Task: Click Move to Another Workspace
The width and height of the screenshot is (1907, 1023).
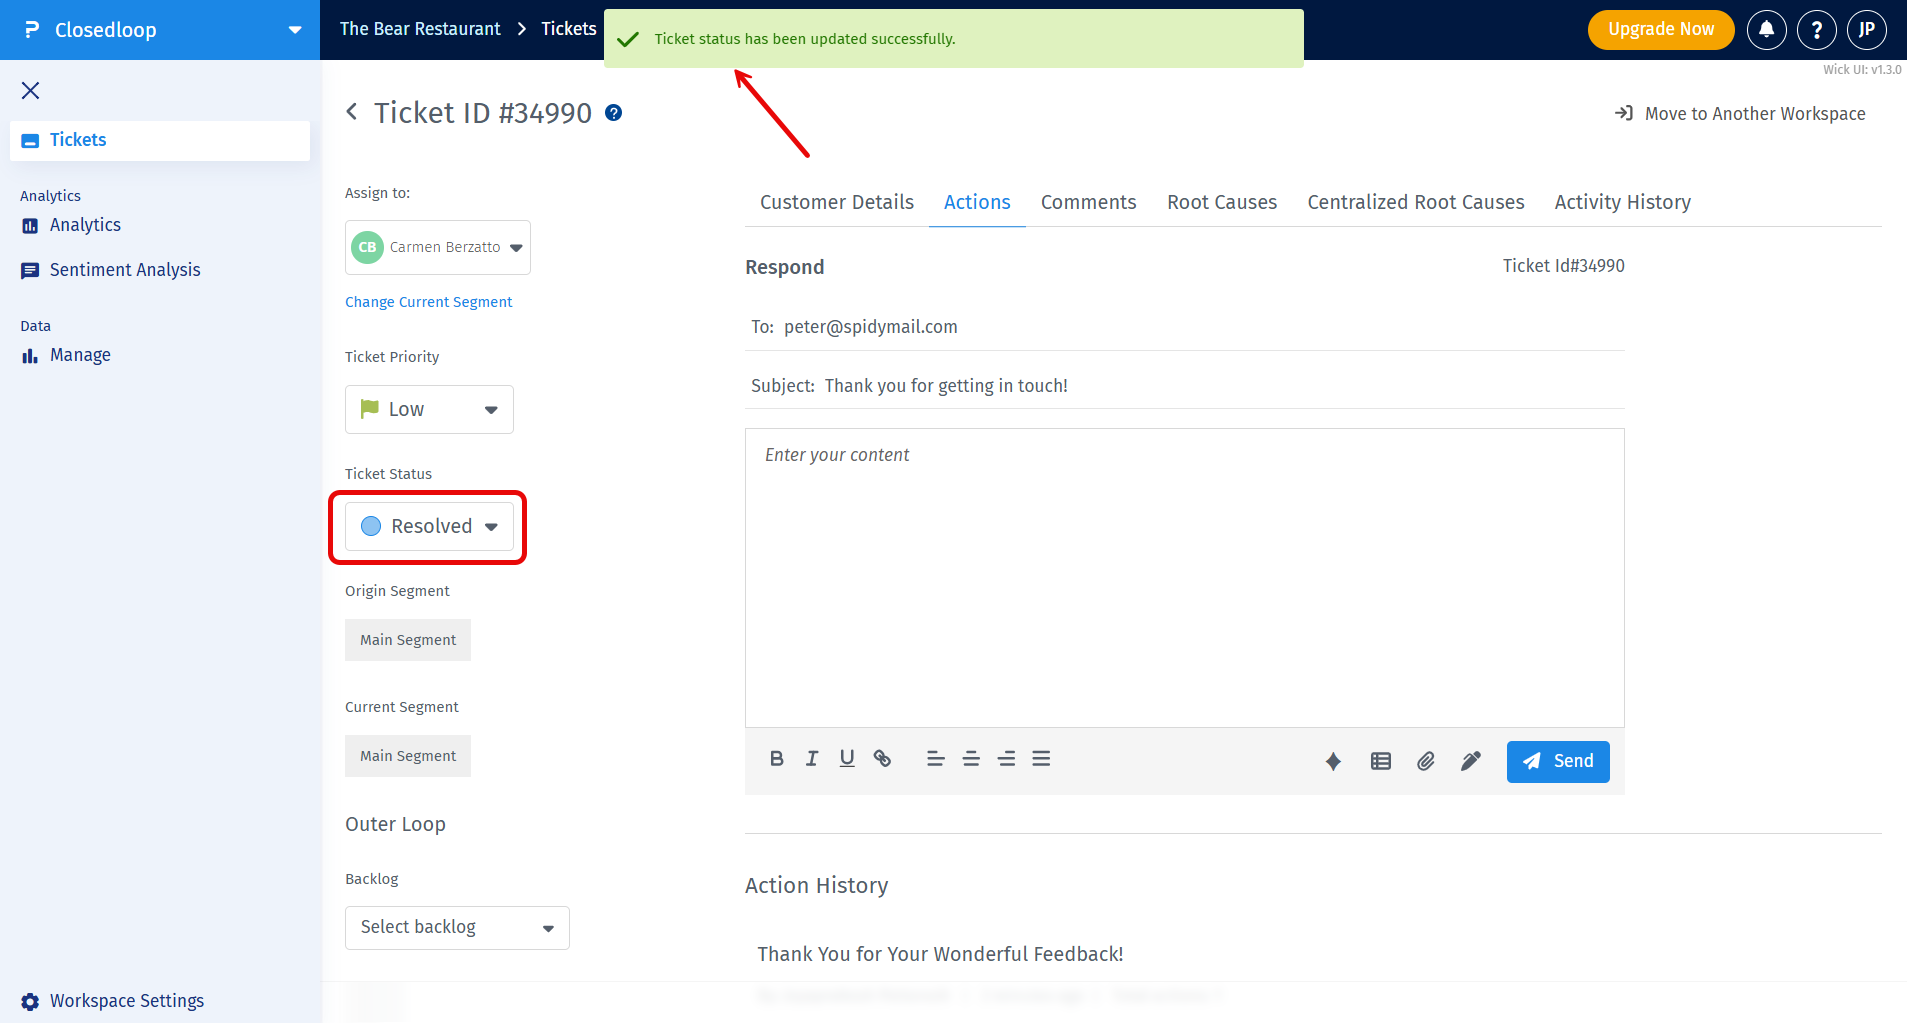Action: click(x=1740, y=114)
